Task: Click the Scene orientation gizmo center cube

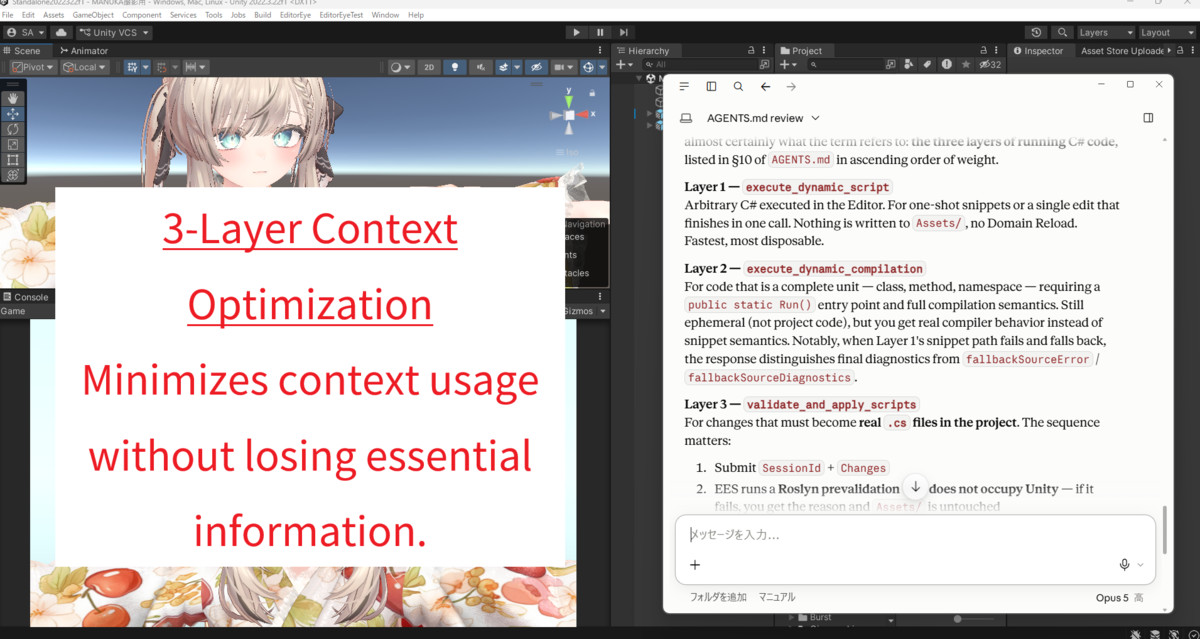Action: (569, 115)
